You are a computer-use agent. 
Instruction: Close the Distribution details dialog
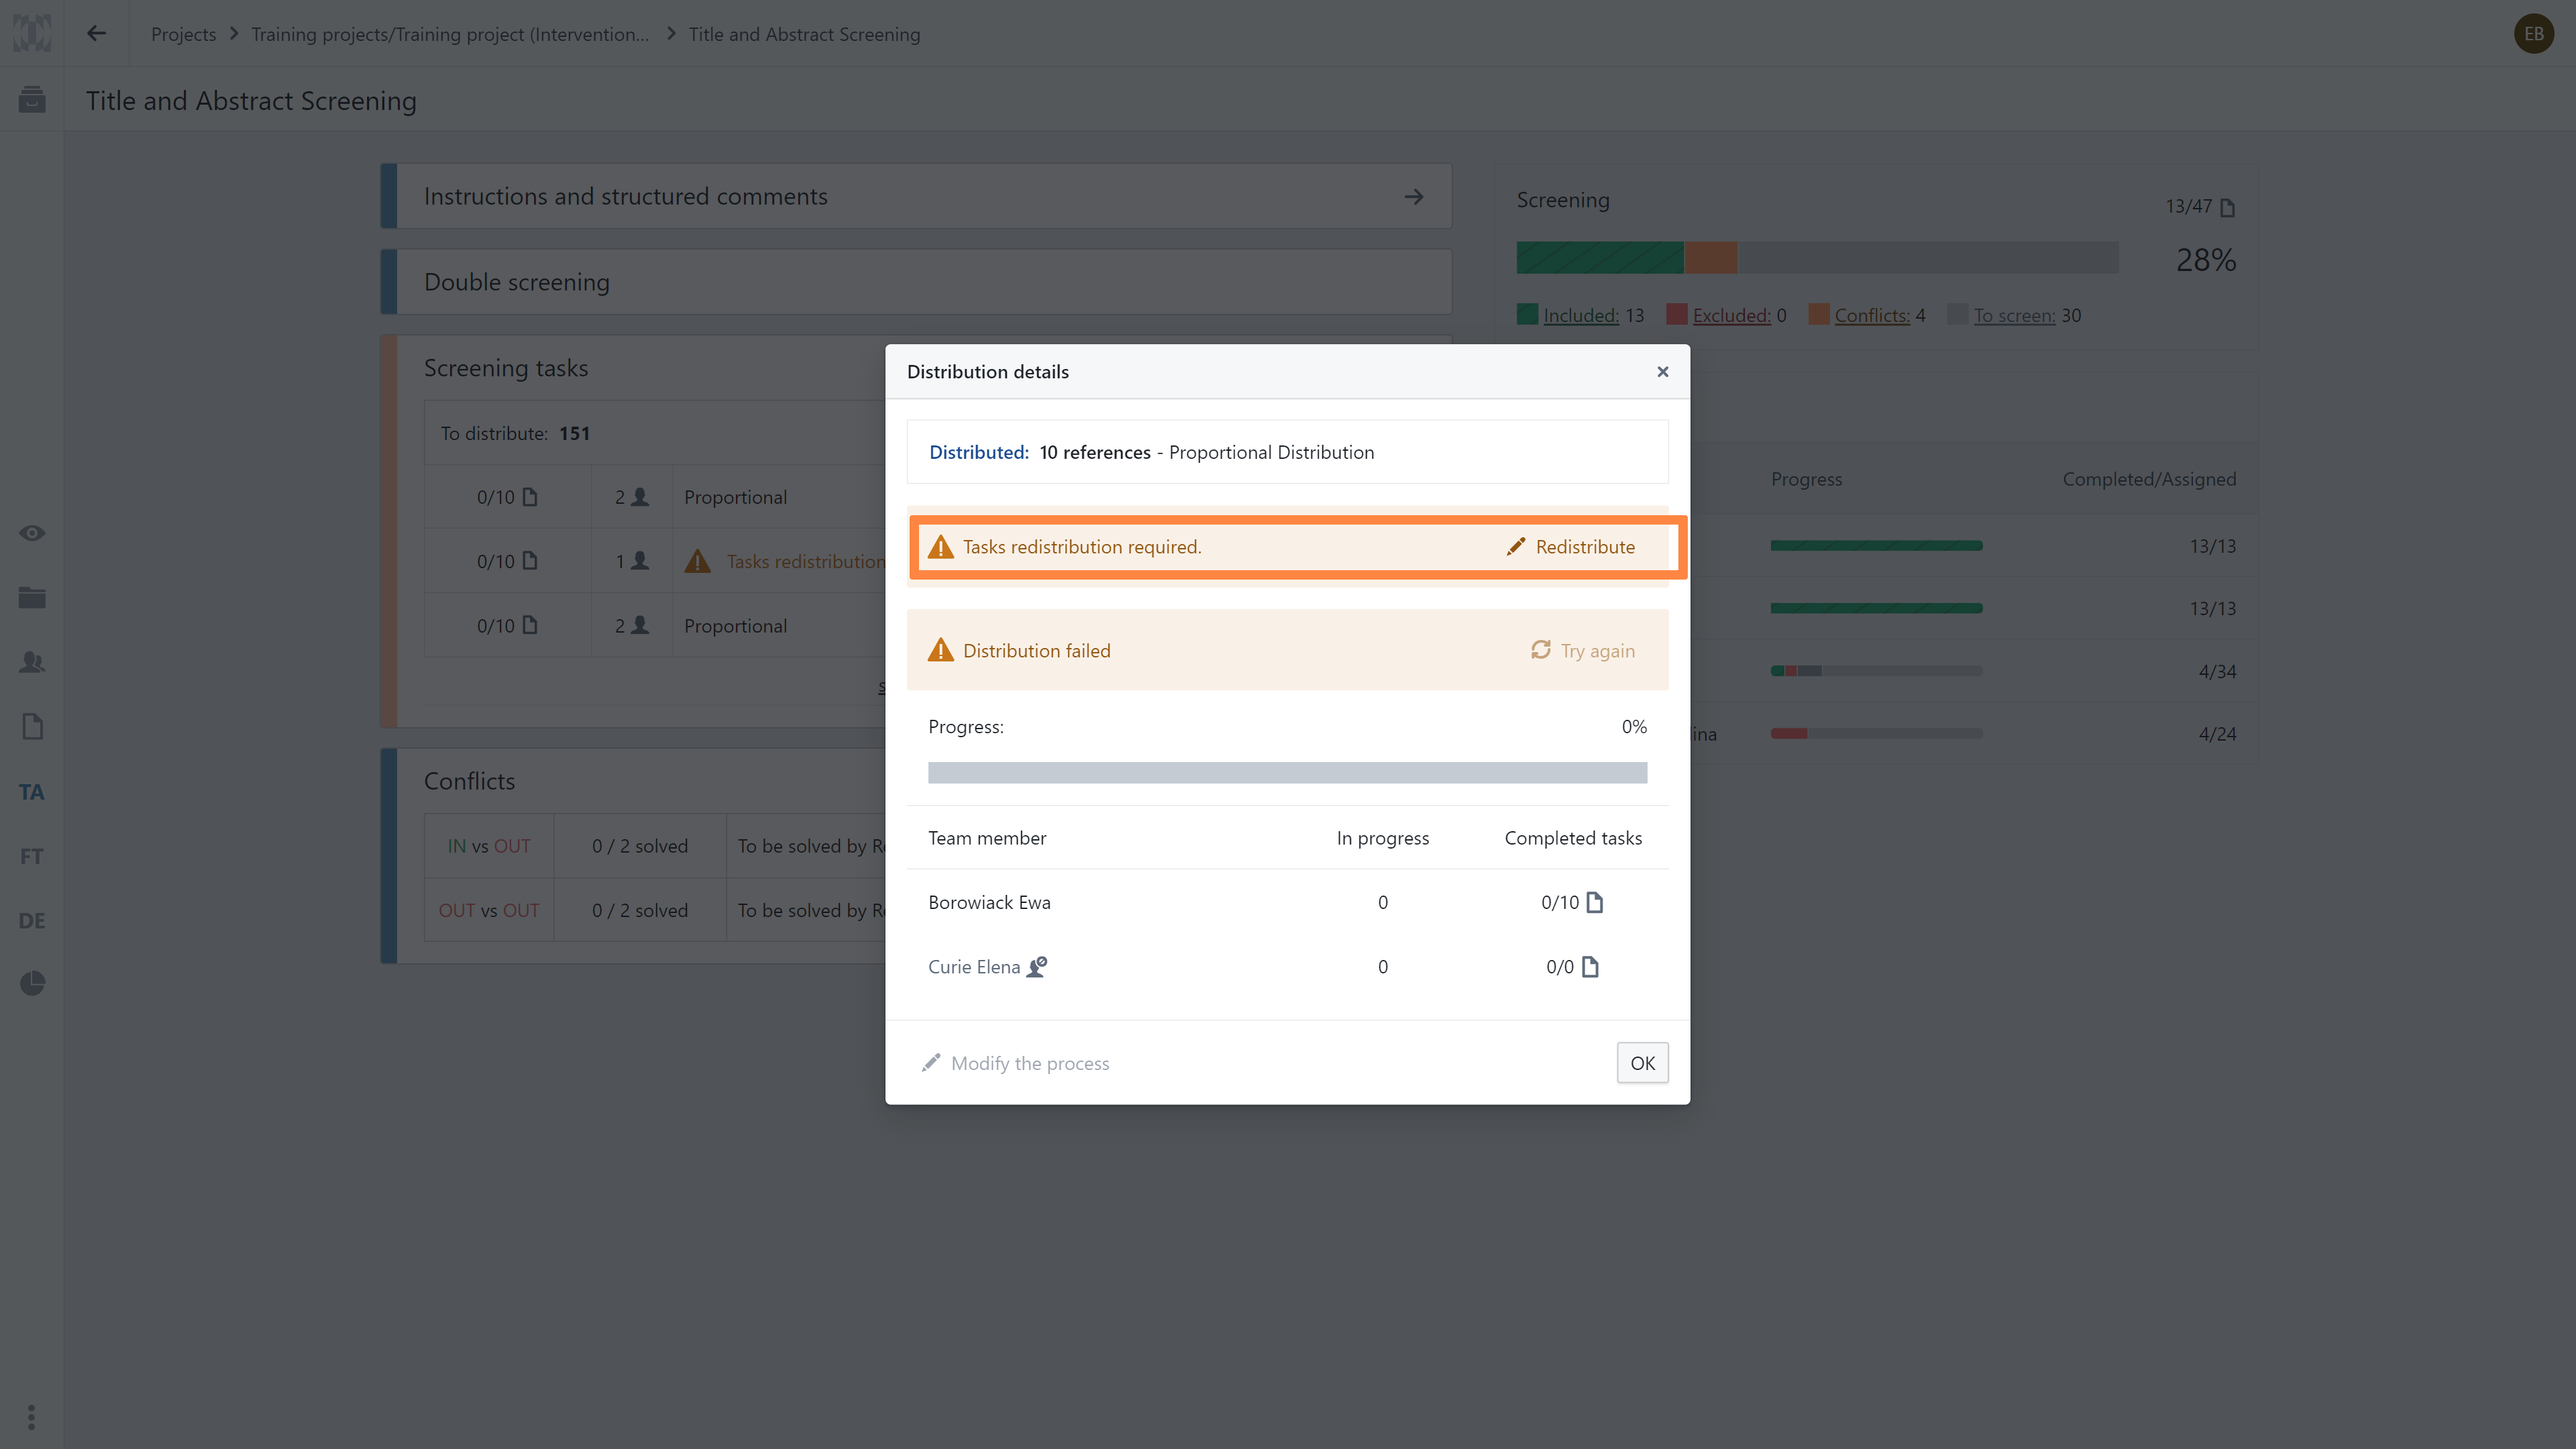point(1663,372)
